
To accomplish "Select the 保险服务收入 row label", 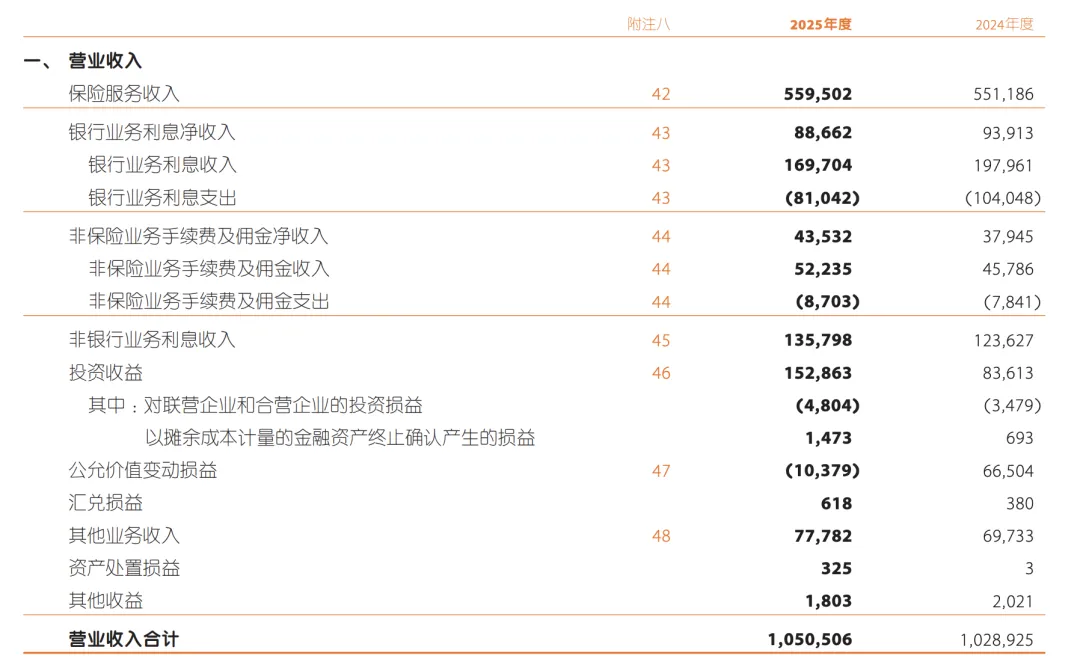I will click(124, 94).
